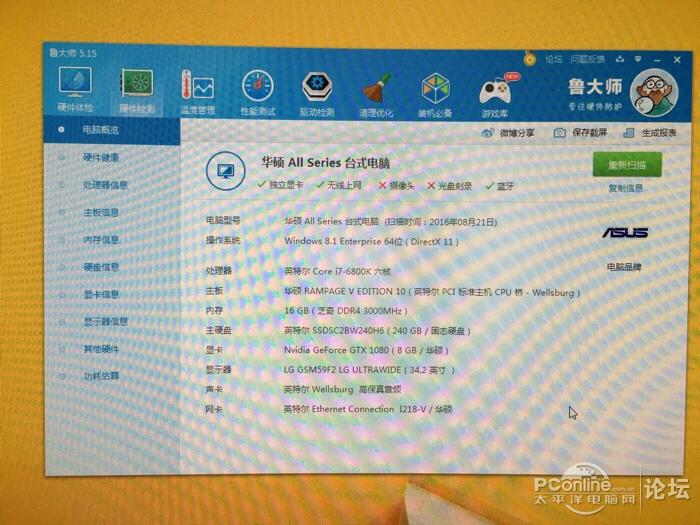Open 驱动检测 driver detection icon
The height and width of the screenshot is (525, 700).
pos(317,94)
